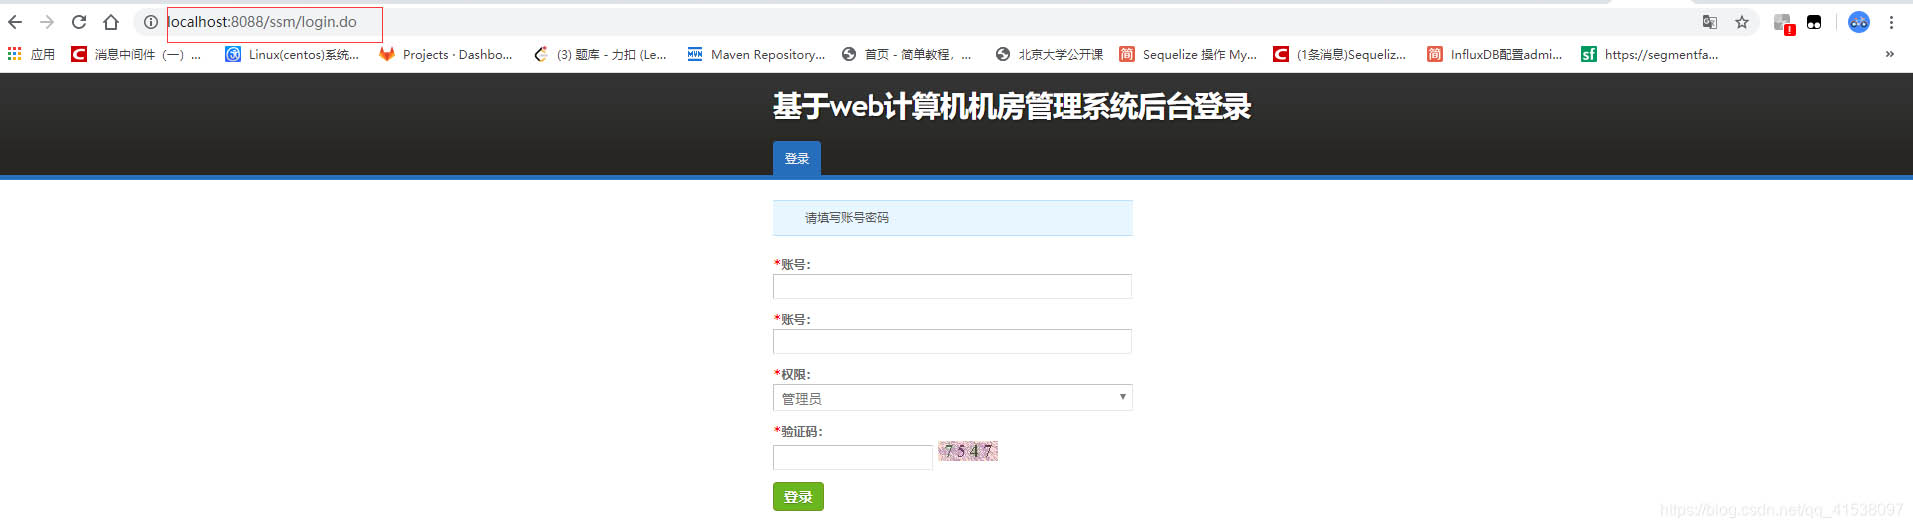
Task: Click the browser back arrow
Action: [x=15, y=22]
